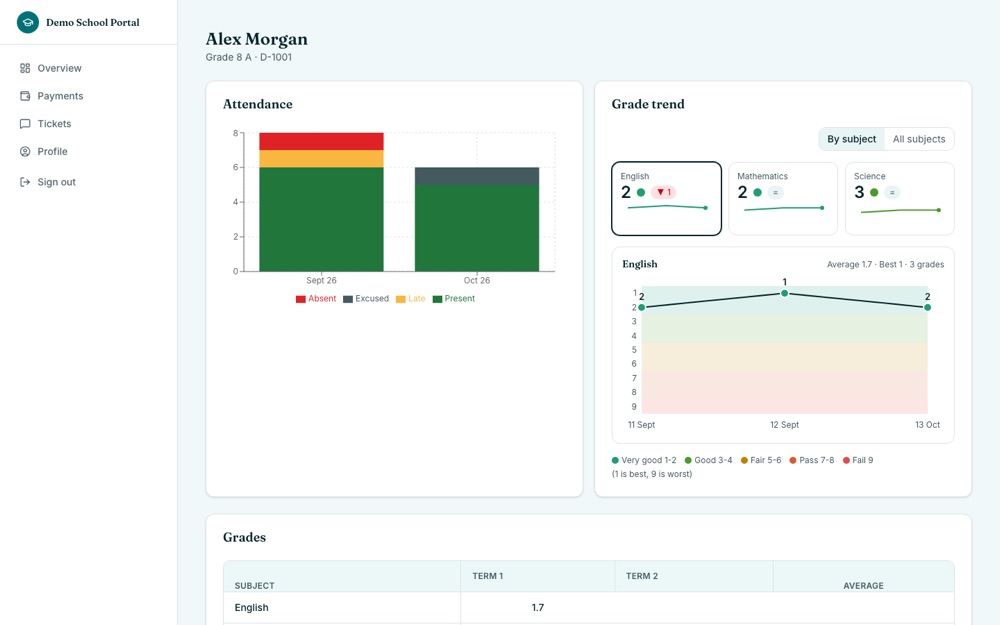Click the green Present segment in Oct 26 bar

pos(477,228)
